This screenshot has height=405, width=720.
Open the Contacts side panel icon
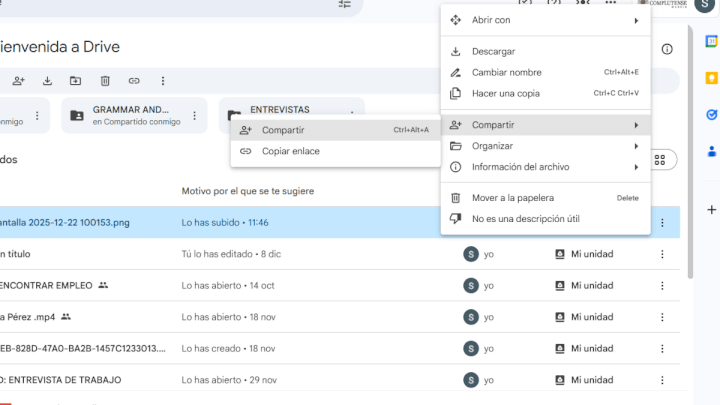click(711, 151)
